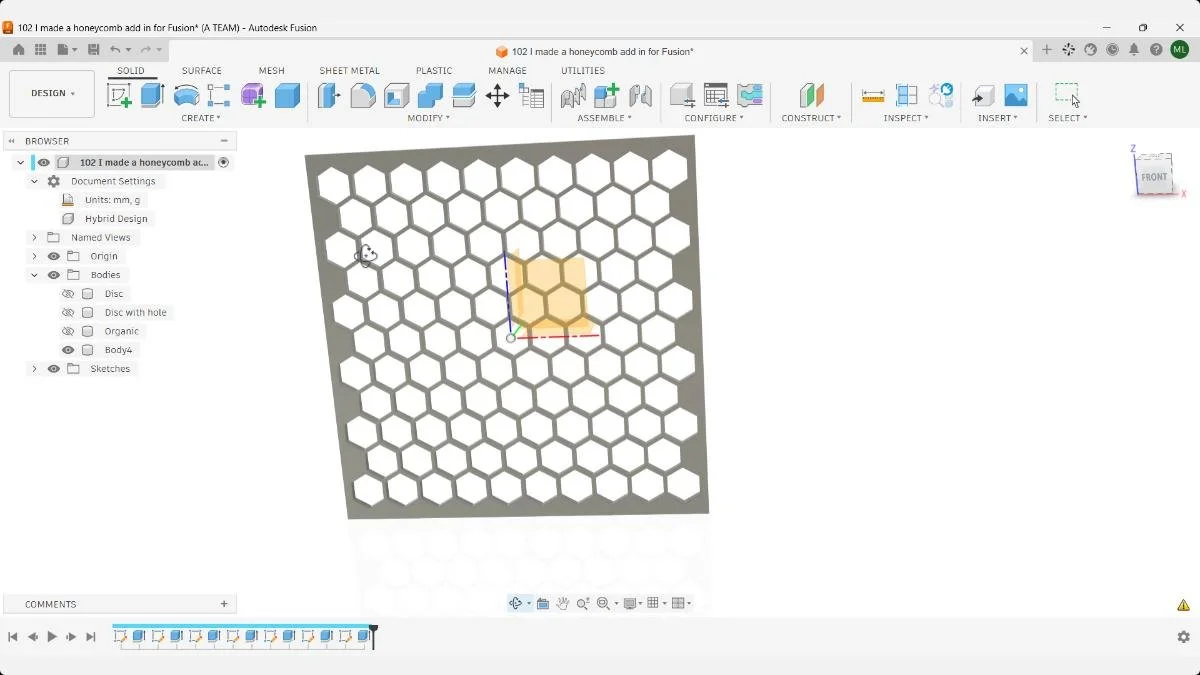Activate the window Select tool
The width and height of the screenshot is (1200, 675).
[1067, 95]
